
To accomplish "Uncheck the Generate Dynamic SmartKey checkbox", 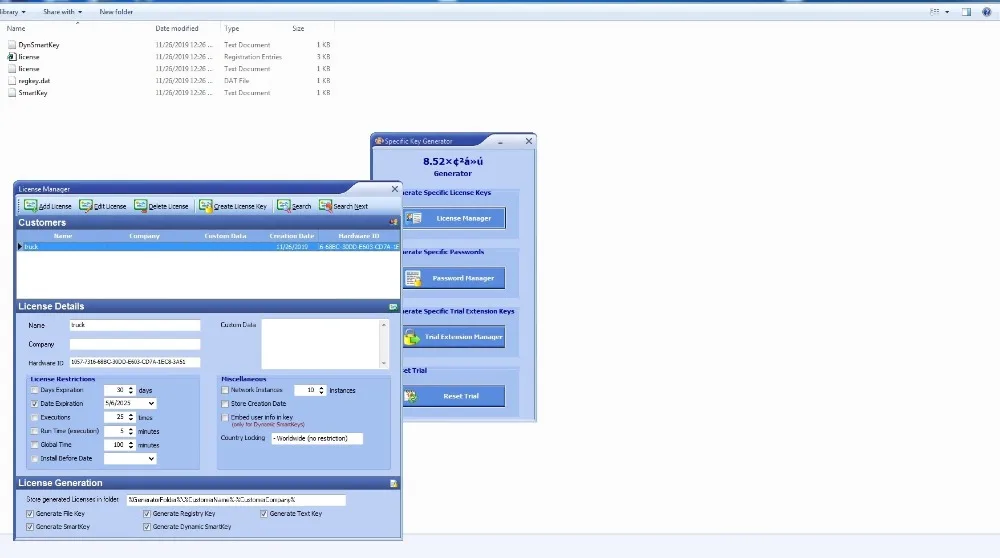I will pyautogui.click(x=147, y=527).
